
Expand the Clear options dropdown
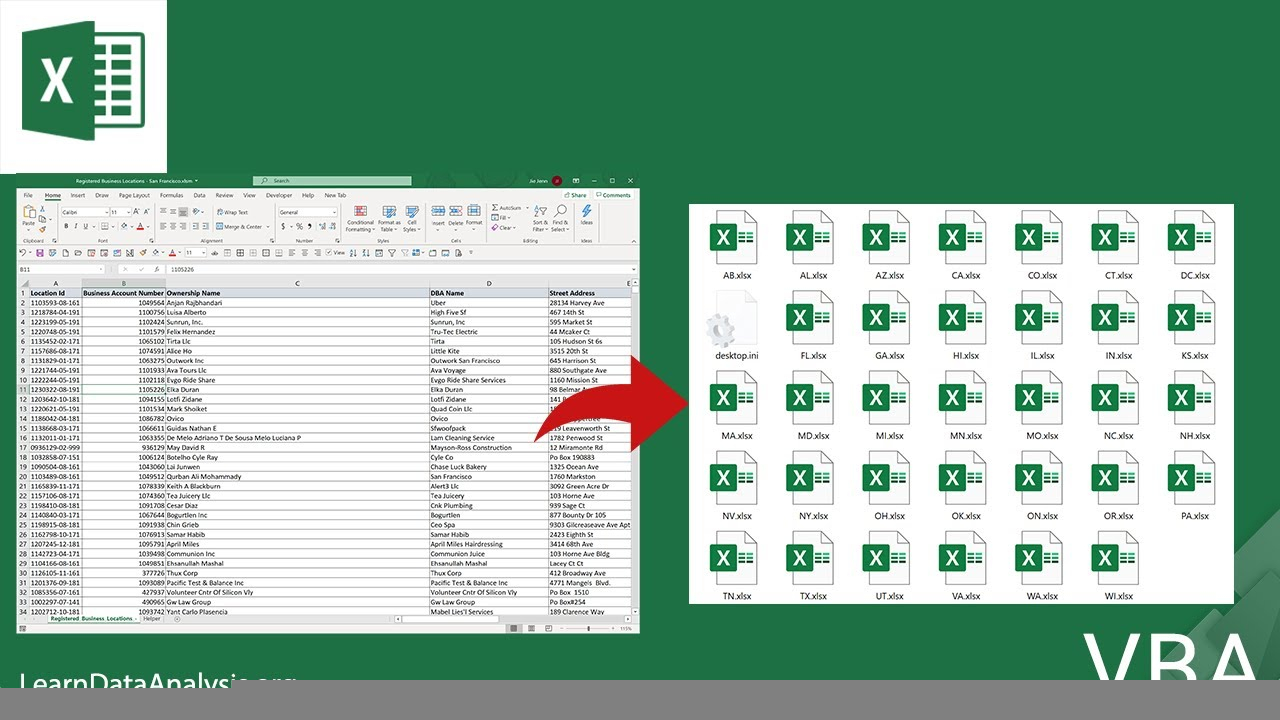[514, 228]
